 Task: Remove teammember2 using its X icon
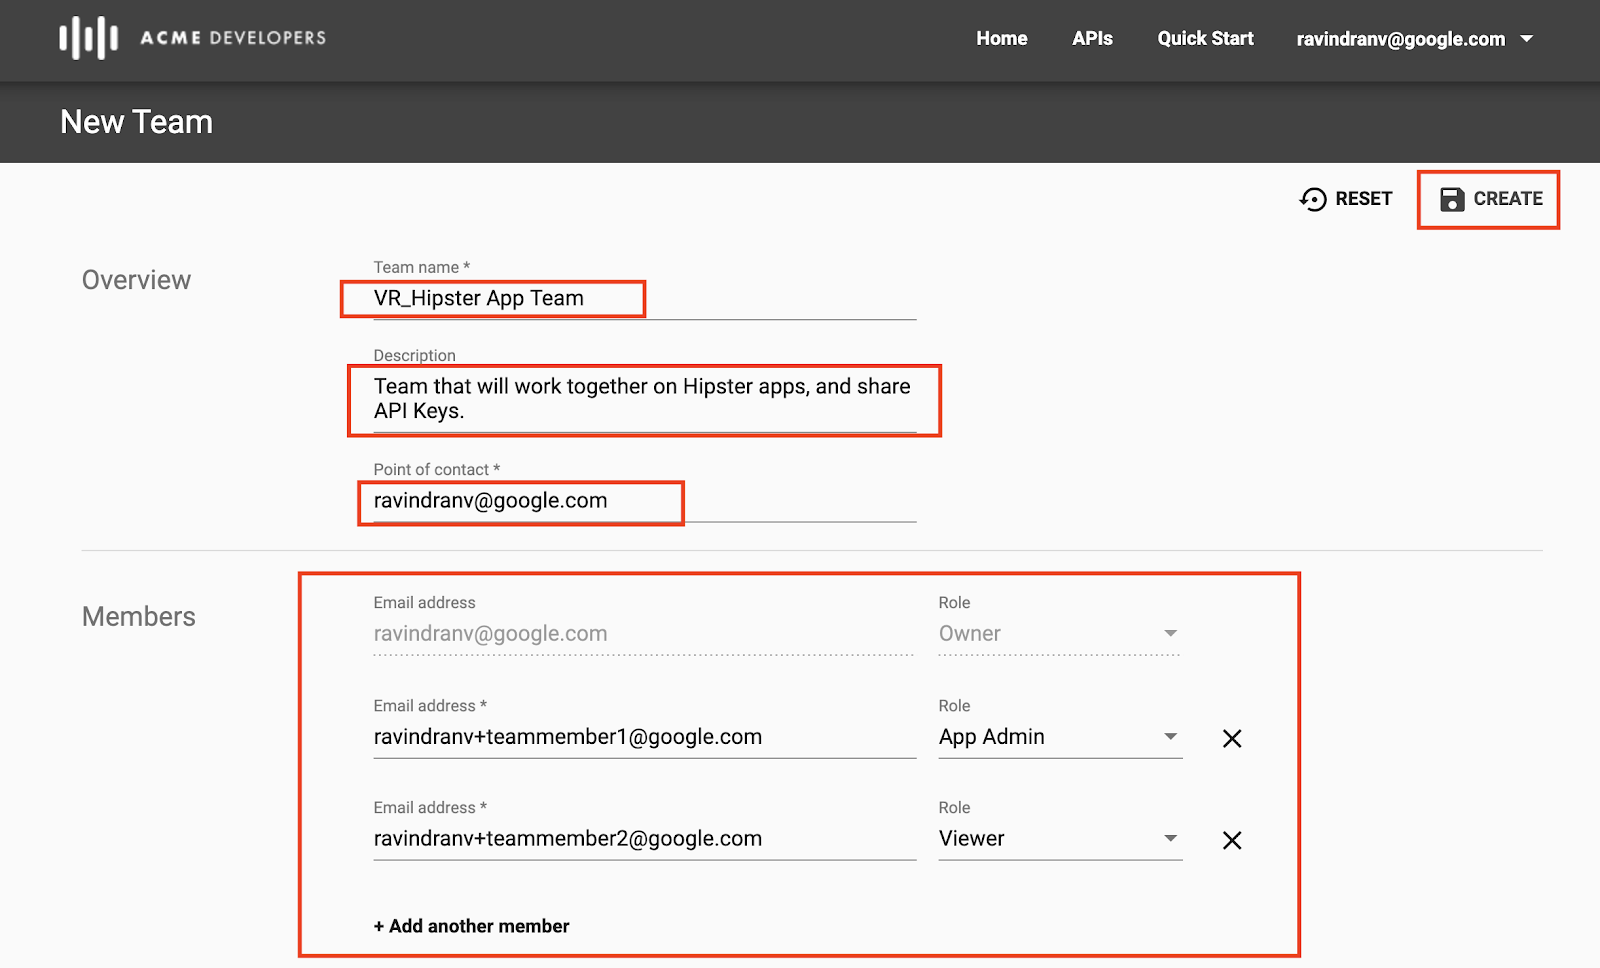(1232, 840)
